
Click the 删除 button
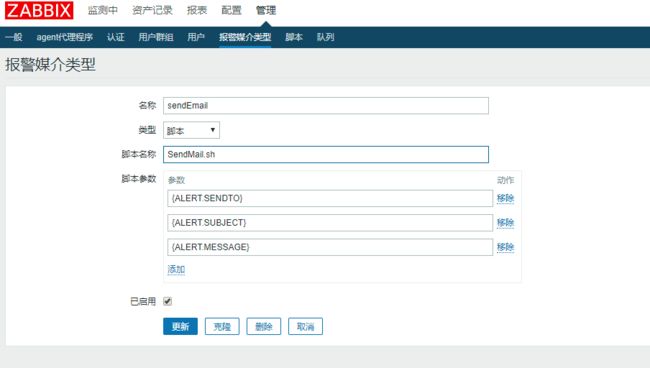pyautogui.click(x=264, y=326)
